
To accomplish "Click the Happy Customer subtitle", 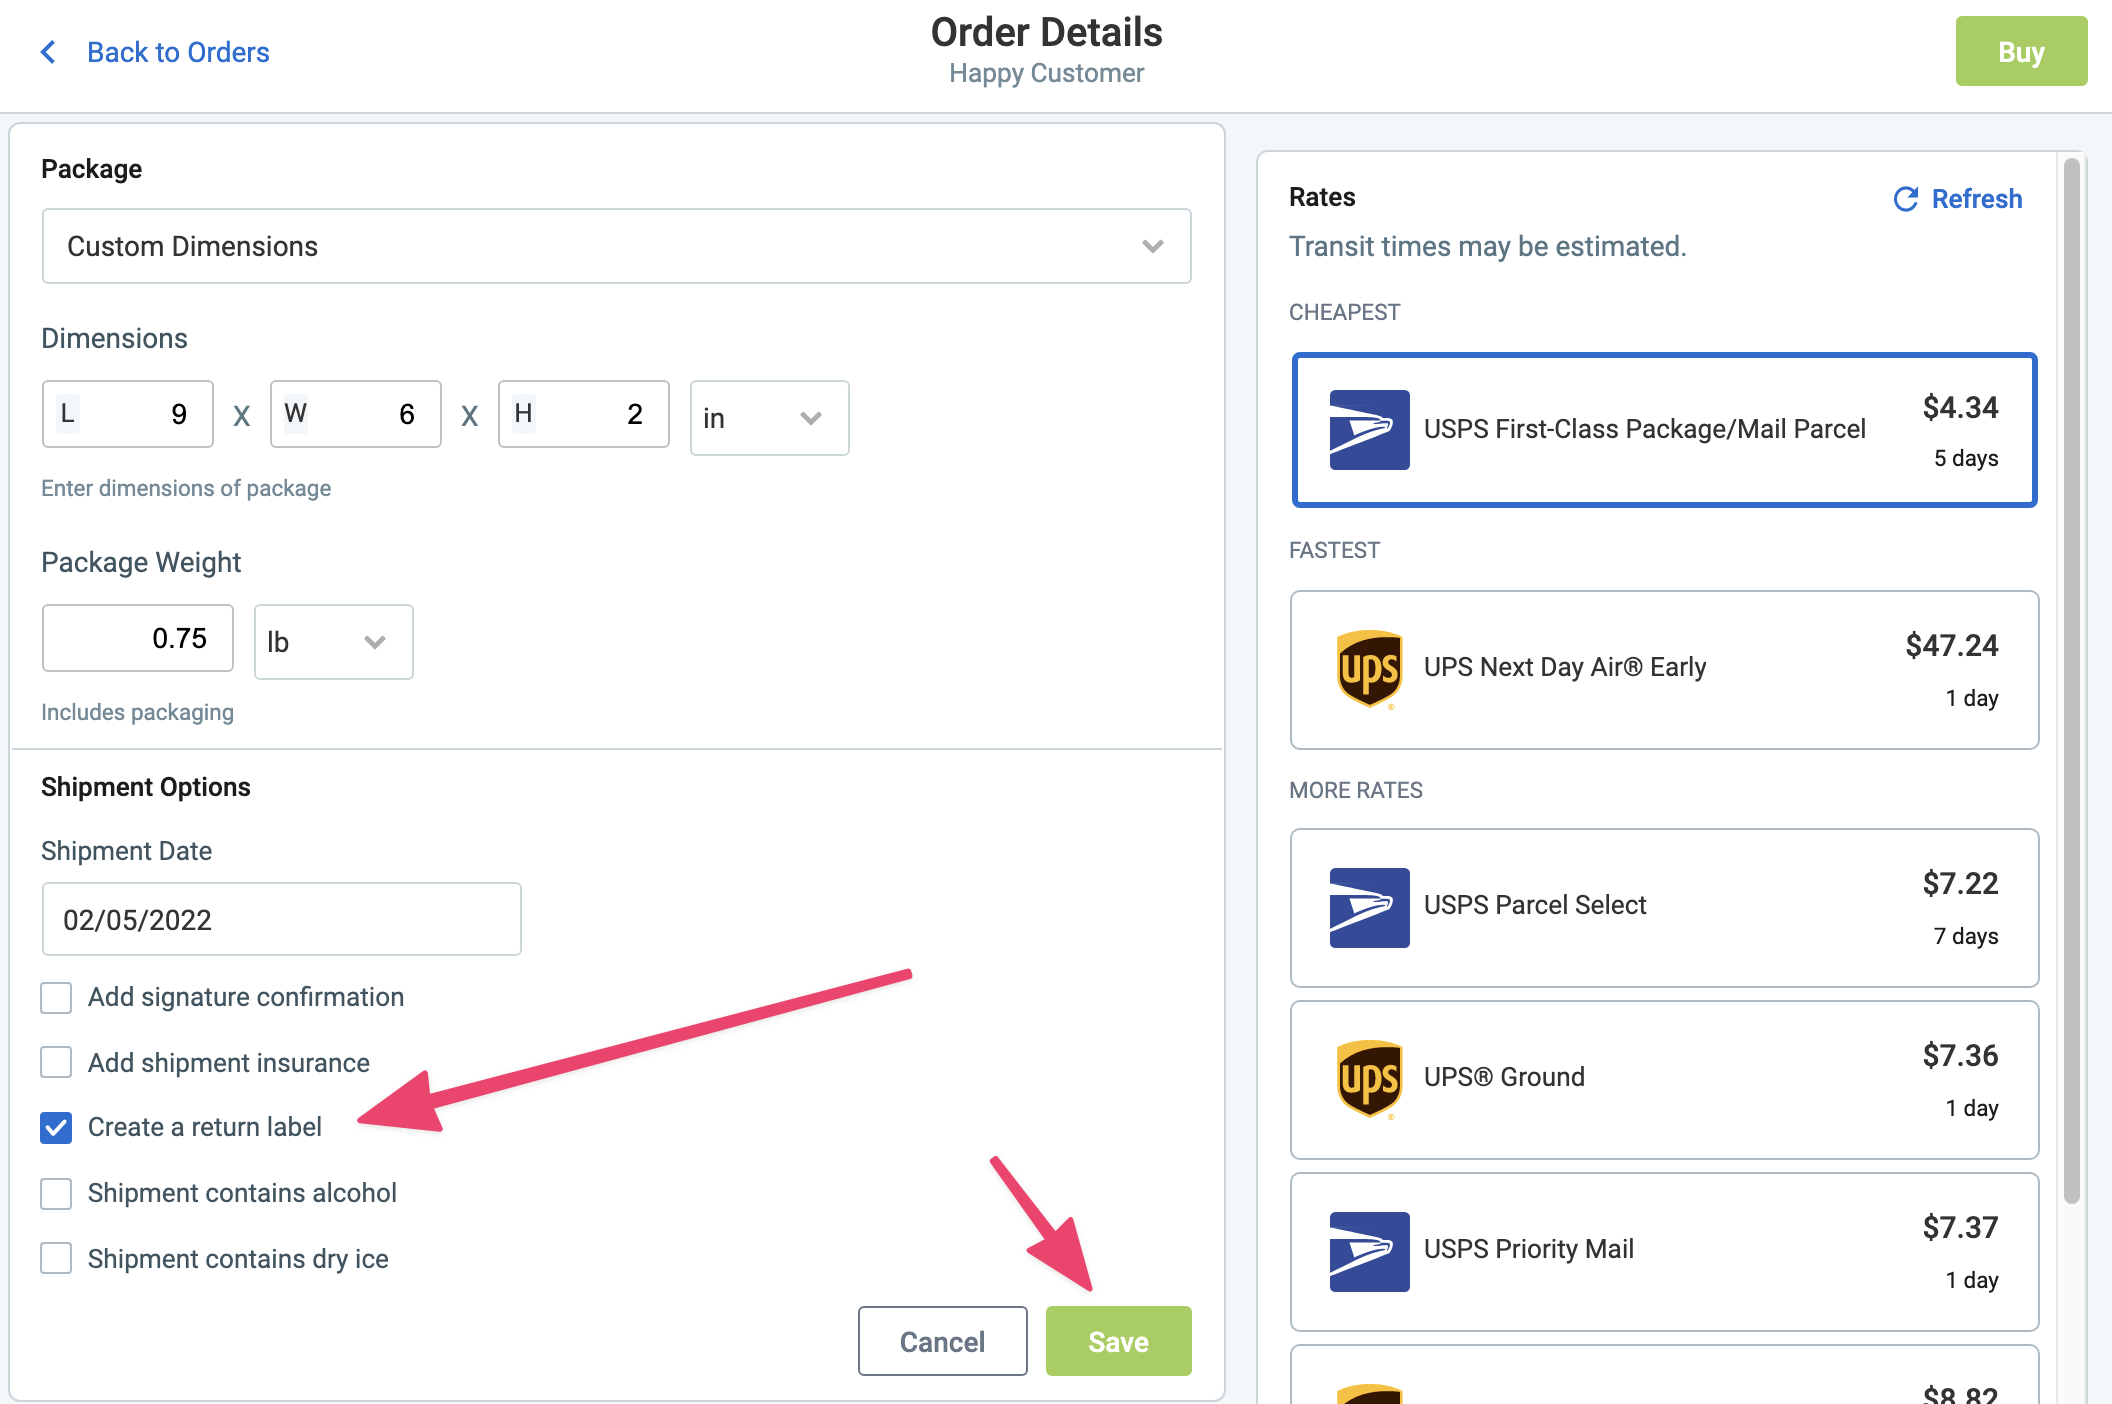I will tap(1046, 73).
